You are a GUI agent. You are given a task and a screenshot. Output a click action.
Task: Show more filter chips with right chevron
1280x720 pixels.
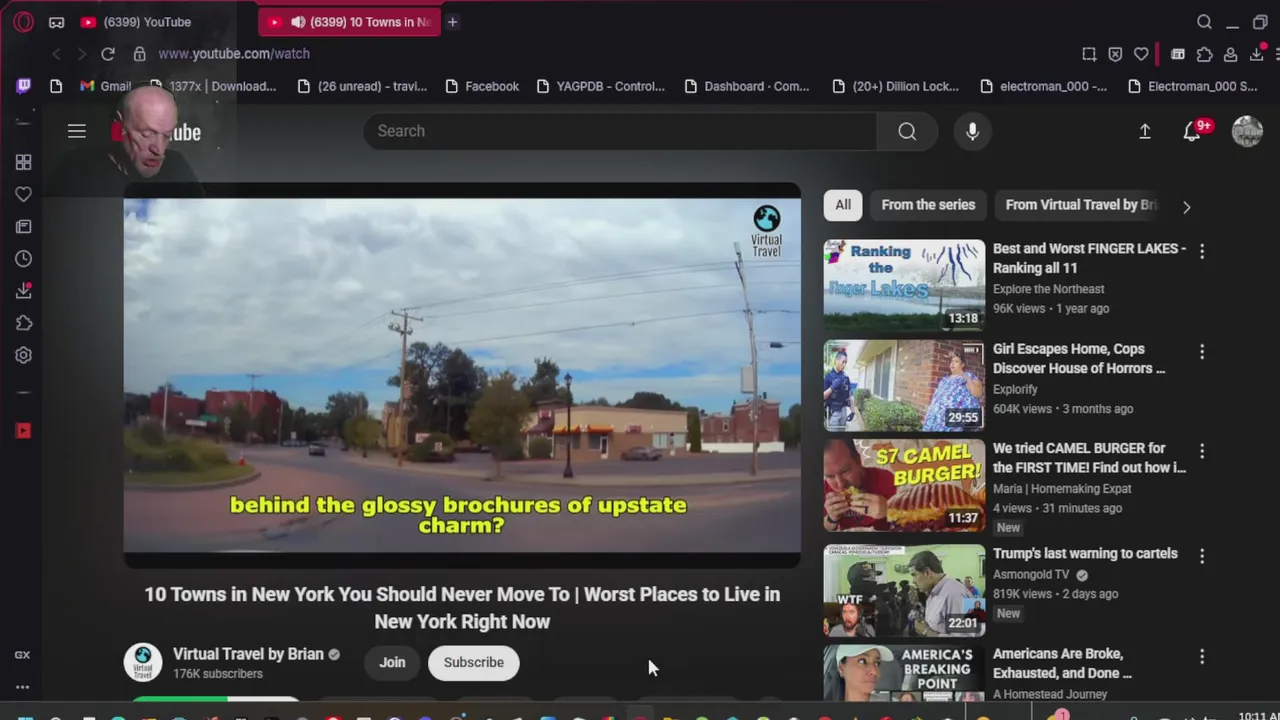click(x=1186, y=207)
